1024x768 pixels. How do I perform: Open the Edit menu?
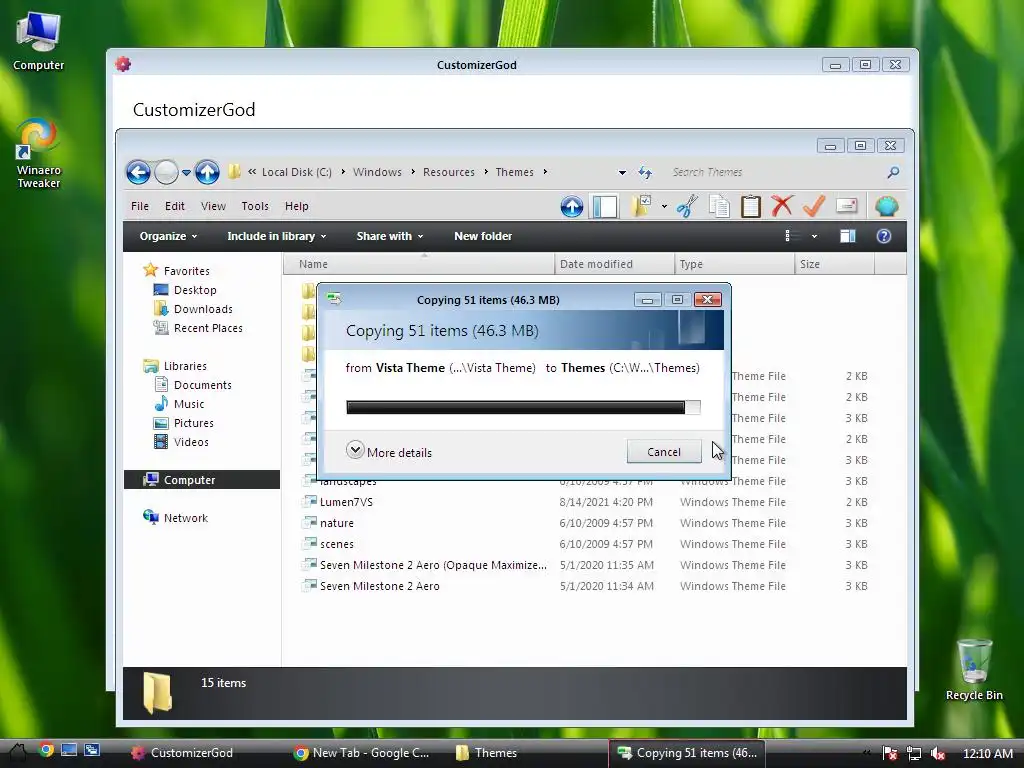point(174,206)
